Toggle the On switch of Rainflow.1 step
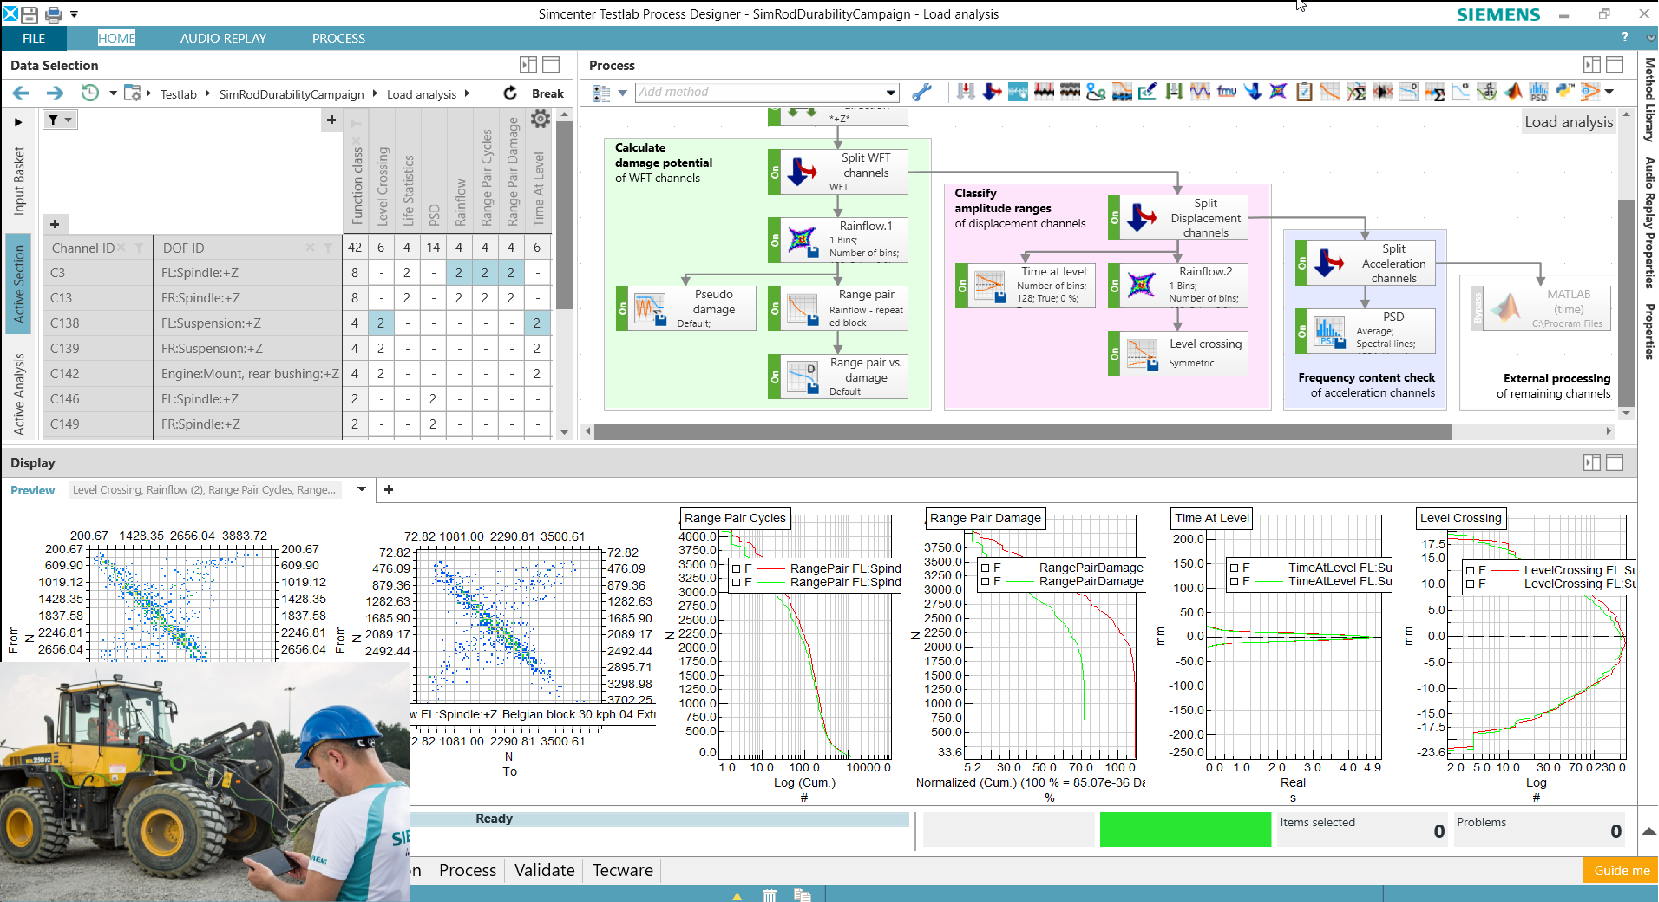Image resolution: width=1659 pixels, height=902 pixels. point(775,240)
